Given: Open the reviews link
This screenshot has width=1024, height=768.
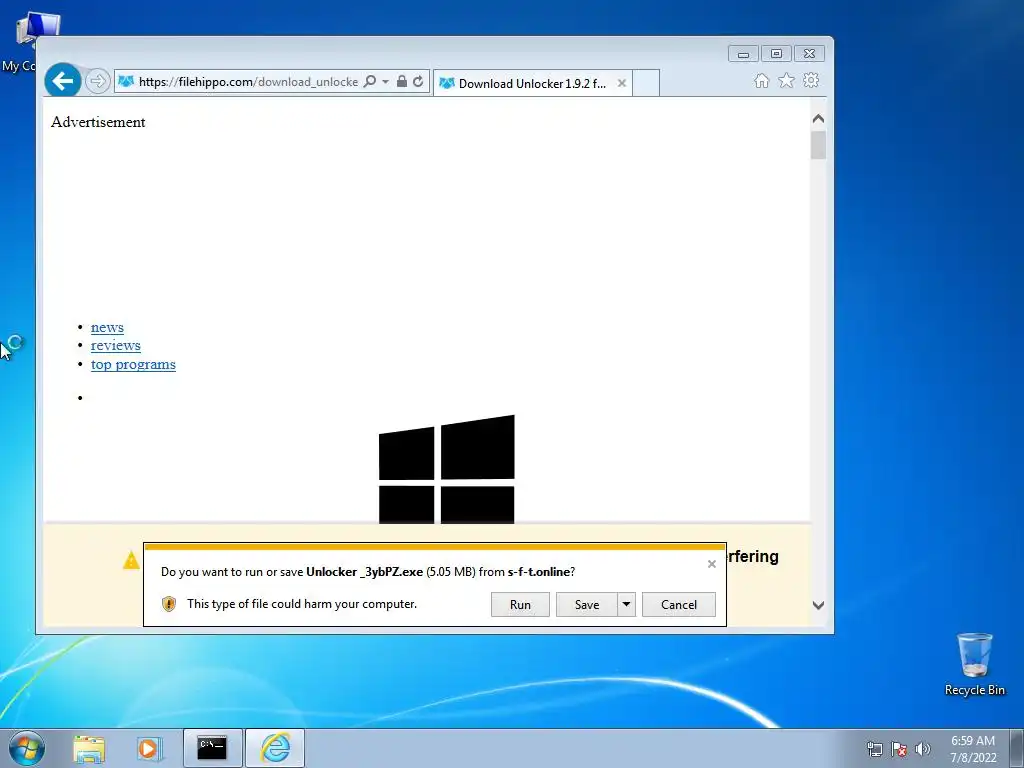Looking at the screenshot, I should [116, 345].
